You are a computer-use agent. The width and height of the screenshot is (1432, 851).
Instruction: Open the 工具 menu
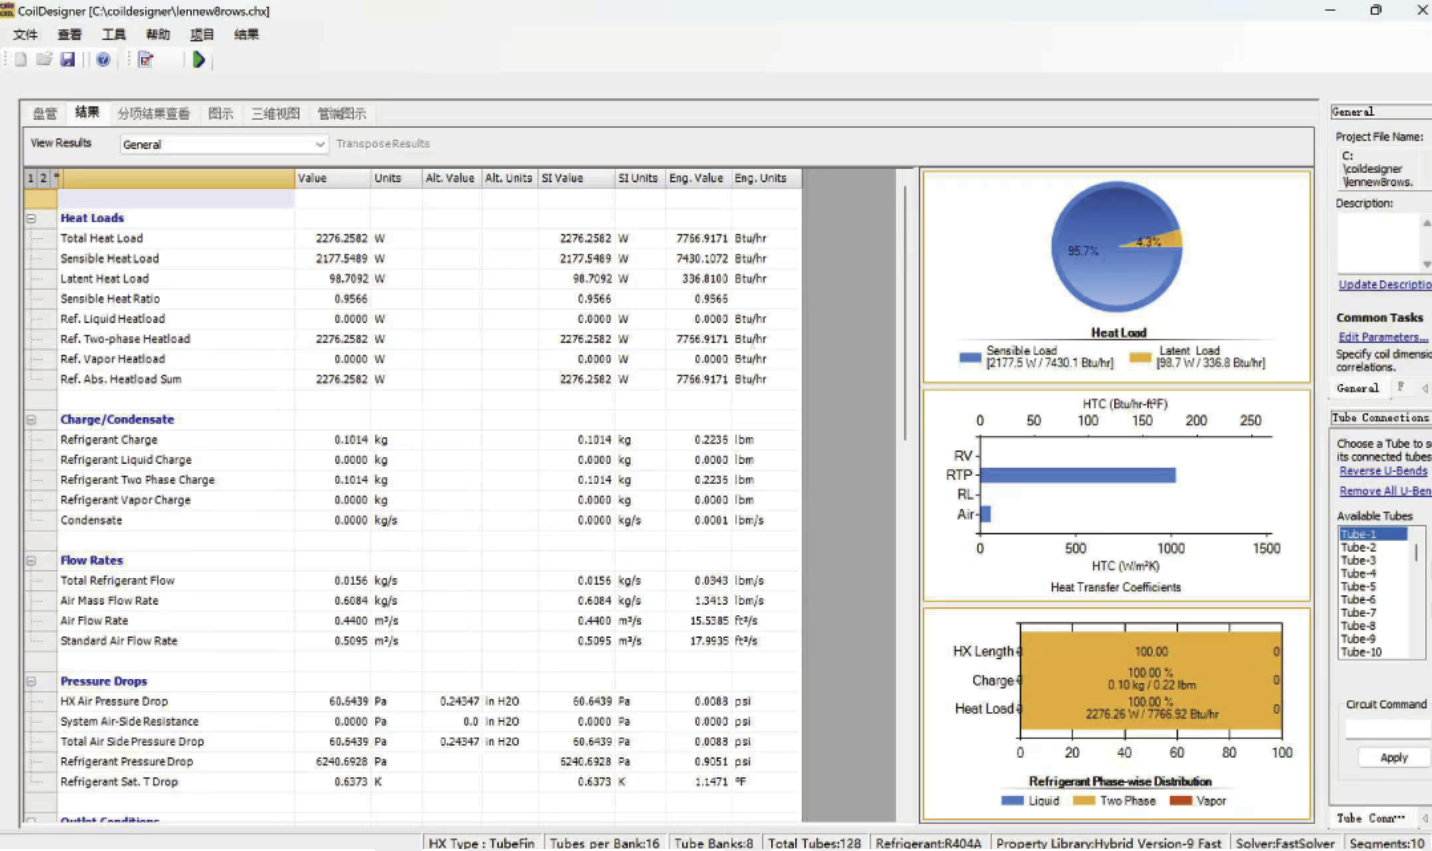[x=114, y=35]
